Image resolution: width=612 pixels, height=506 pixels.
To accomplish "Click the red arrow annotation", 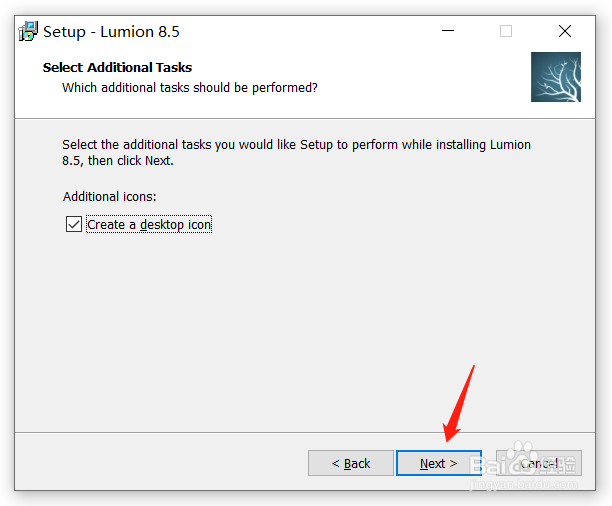I will (x=458, y=404).
